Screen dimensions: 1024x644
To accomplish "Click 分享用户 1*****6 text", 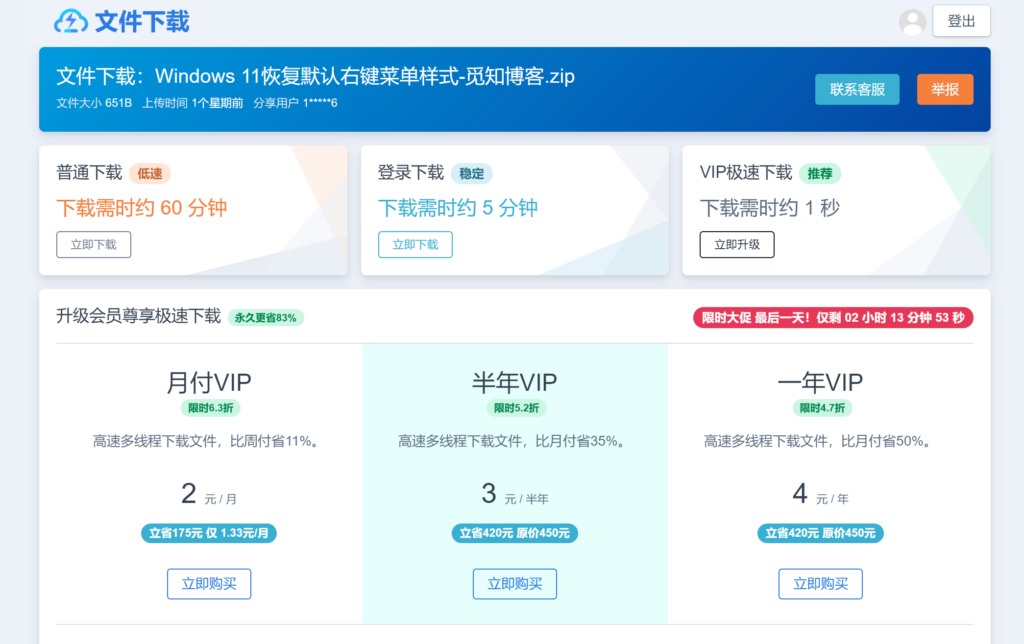I will pos(295,103).
